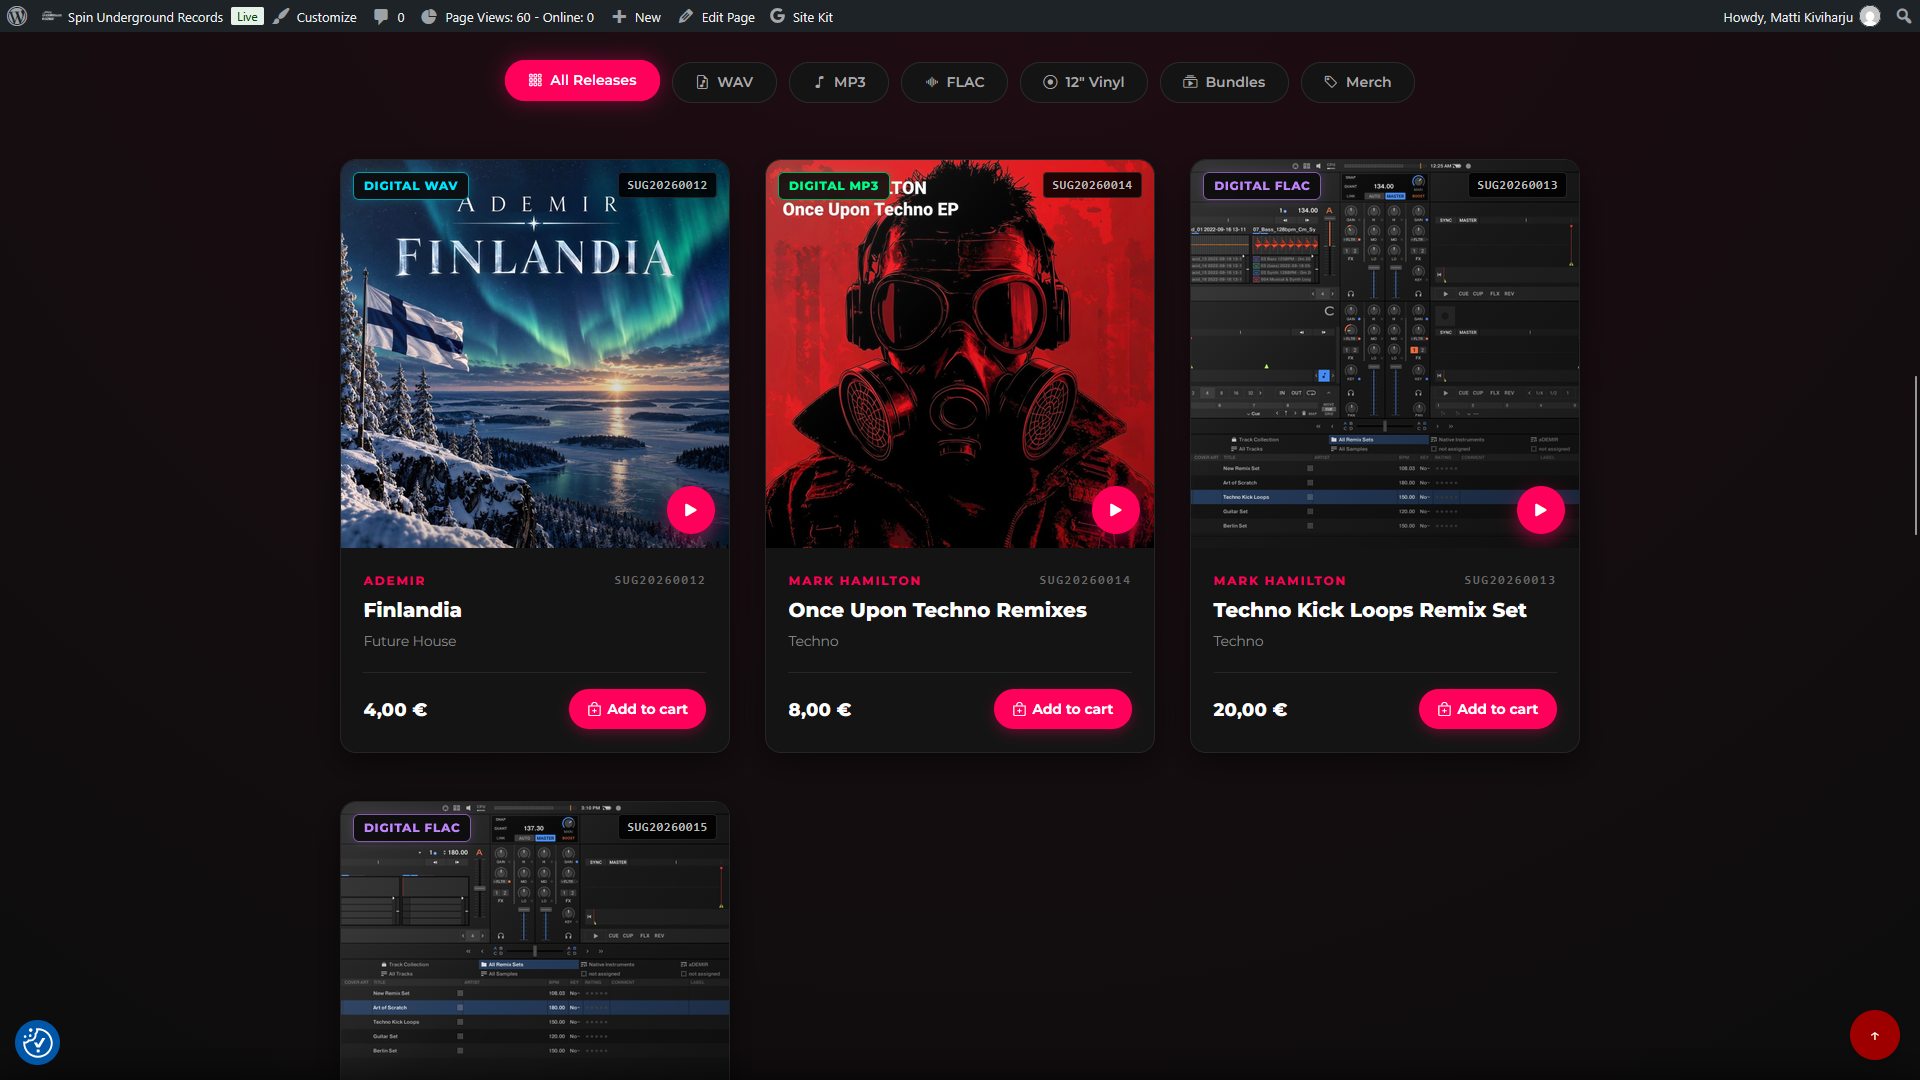Show the Bundles category
Screen dimensions: 1920x1080
(x=1224, y=82)
